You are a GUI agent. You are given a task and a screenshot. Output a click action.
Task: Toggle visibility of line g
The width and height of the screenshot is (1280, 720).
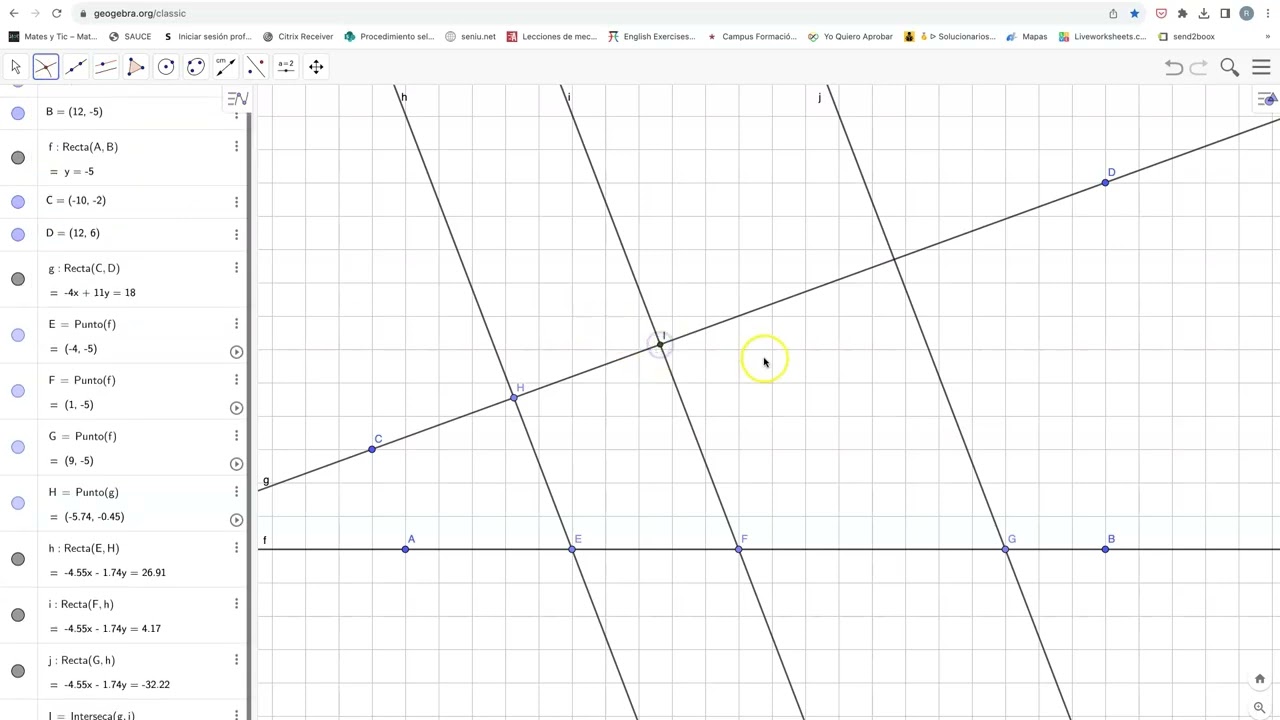click(x=18, y=279)
